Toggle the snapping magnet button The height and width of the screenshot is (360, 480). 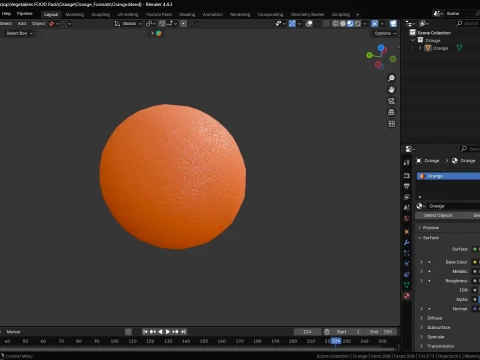(162, 23)
